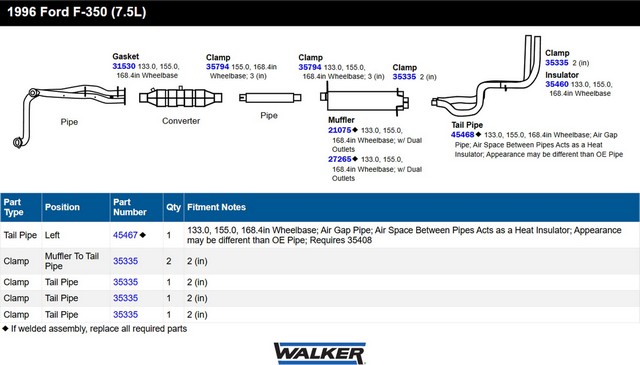Open clamp 35794 for 155.0, 168.4in wheelbase
Viewport: 640px width, 365px height.
(217, 67)
